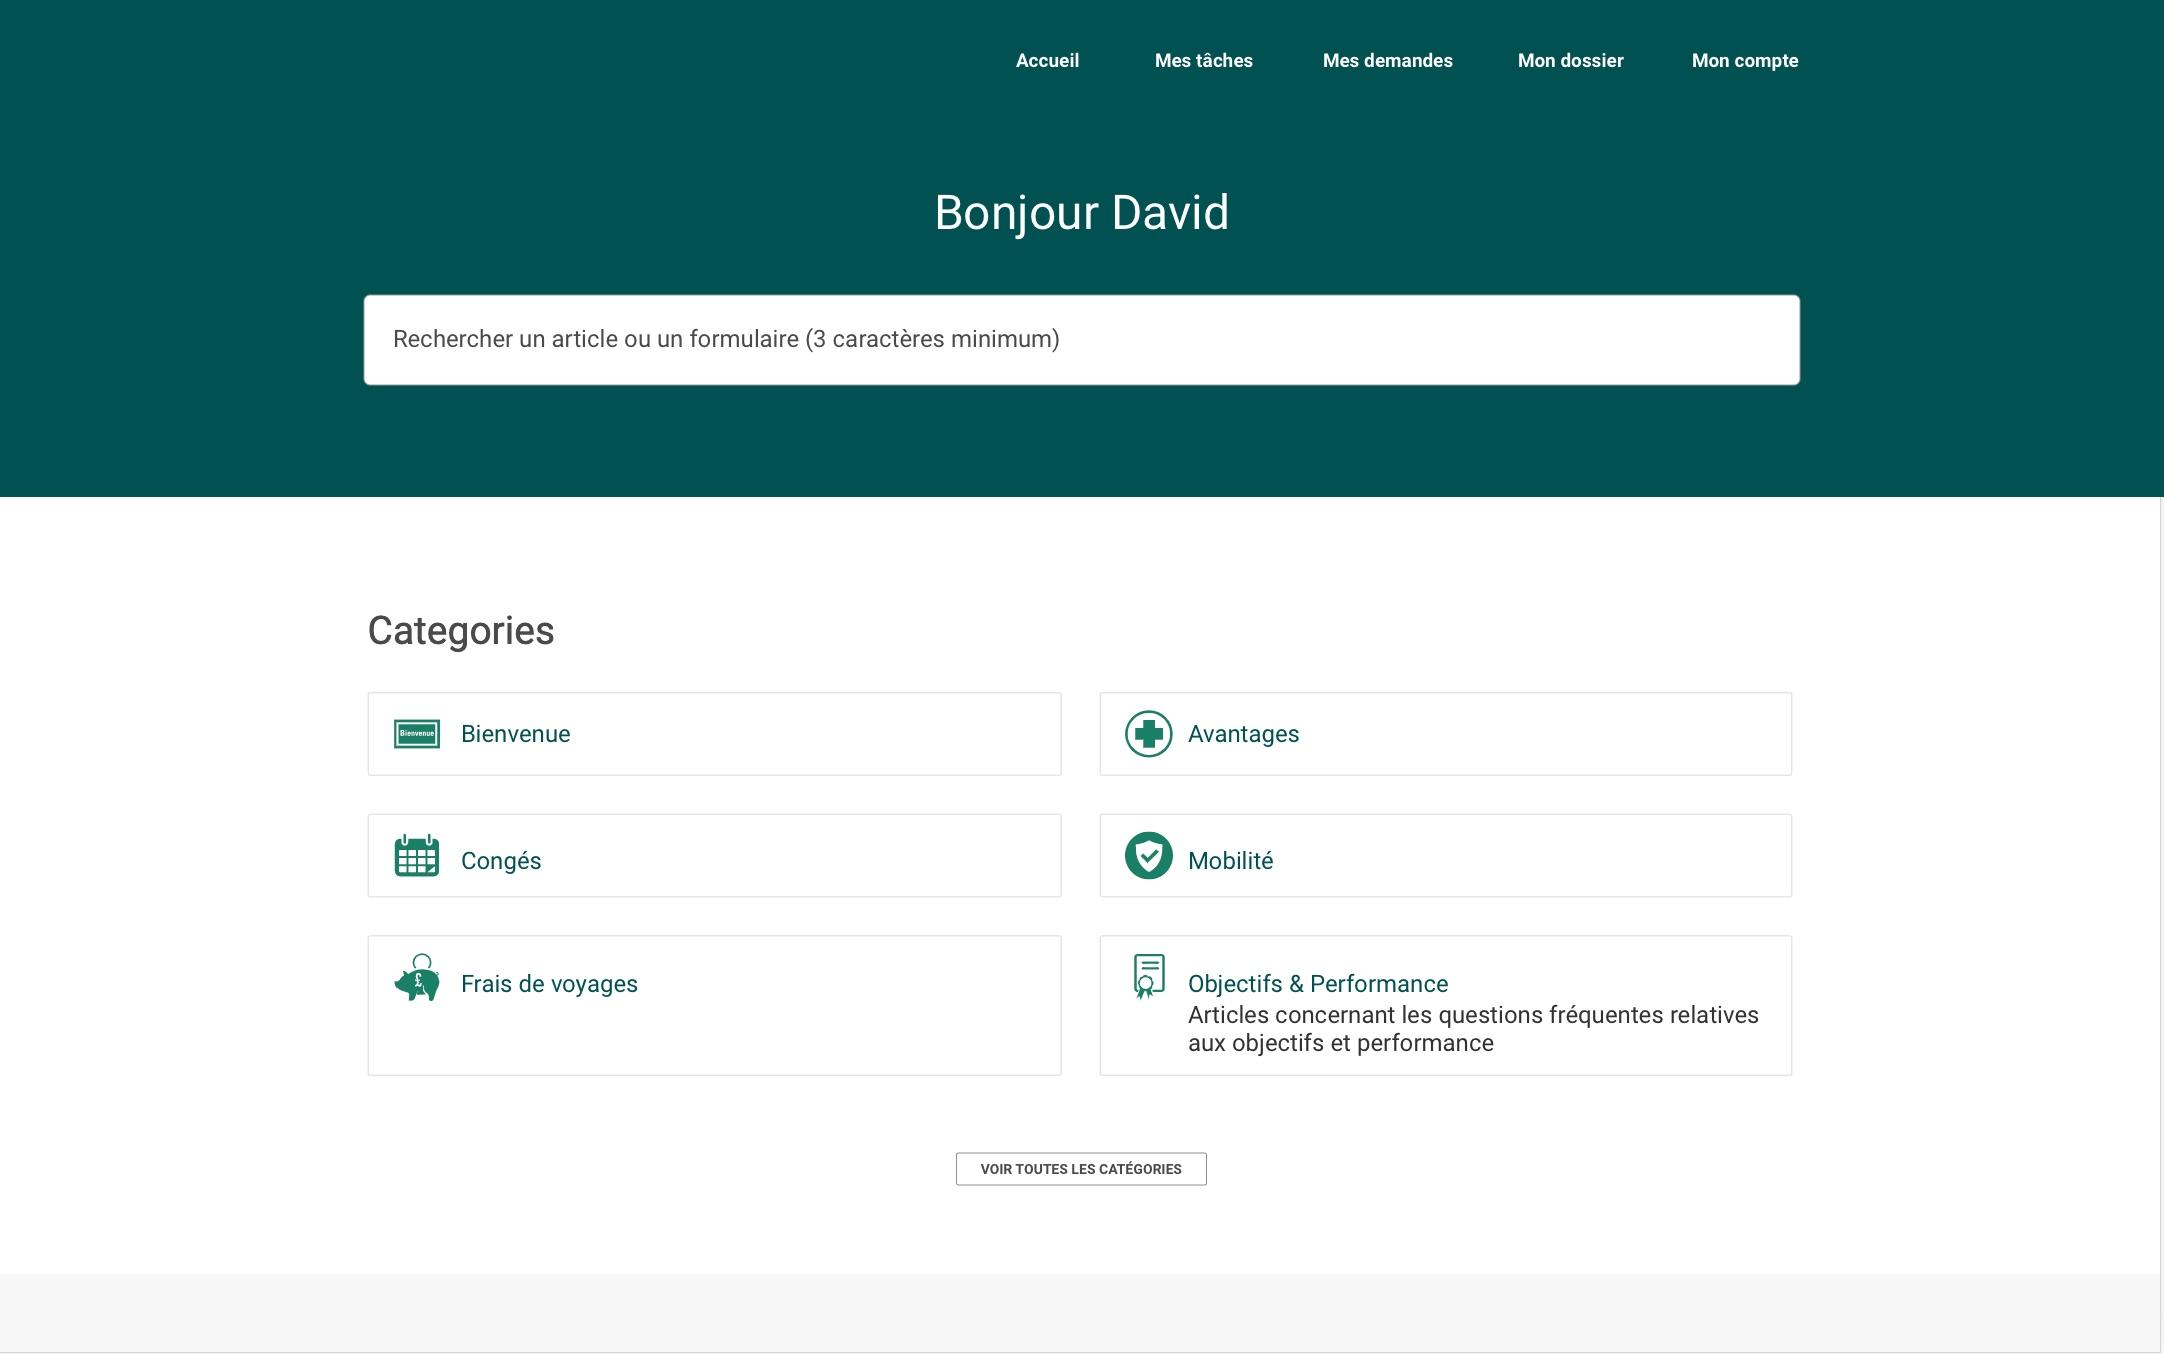This screenshot has width=2164, height=1354.
Task: Open the Frais de voyages category
Action: (548, 984)
